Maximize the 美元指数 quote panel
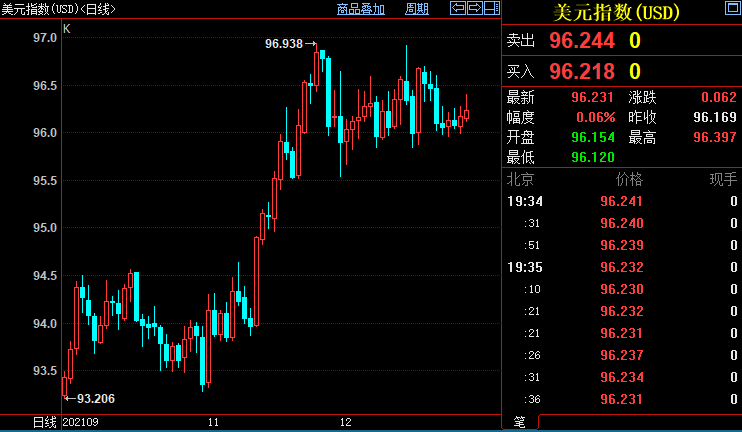 731,9
